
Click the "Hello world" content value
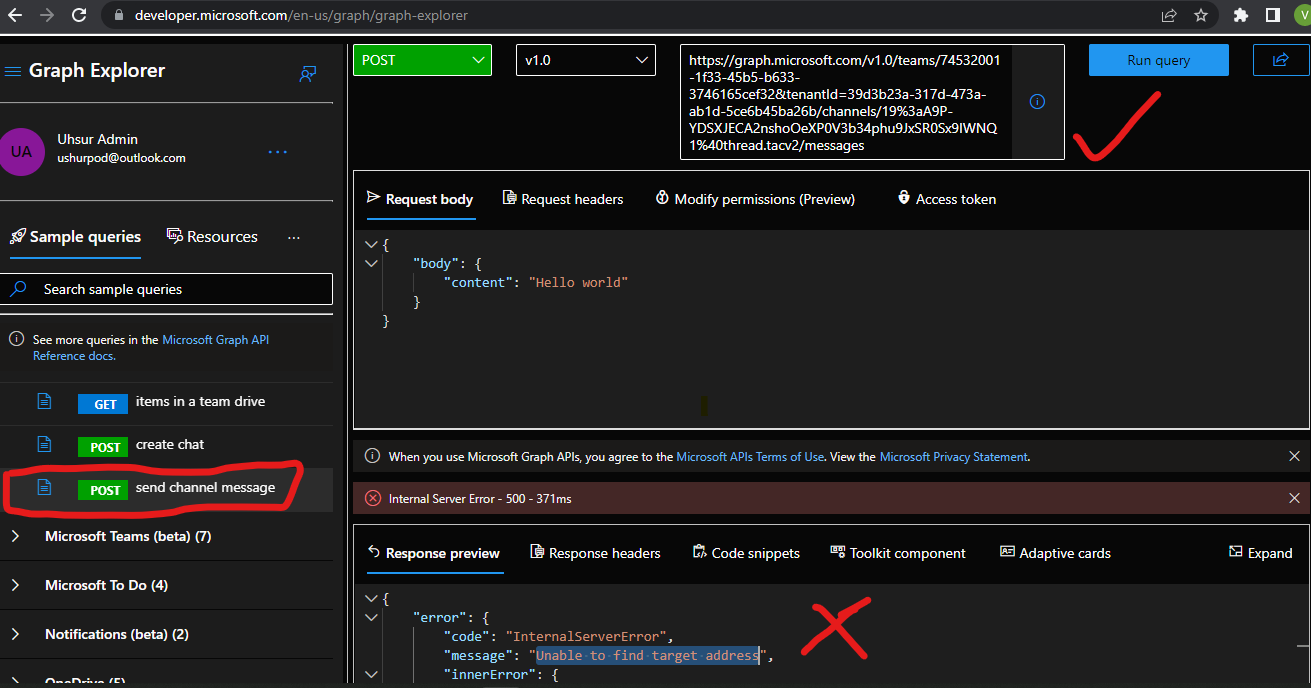point(578,282)
